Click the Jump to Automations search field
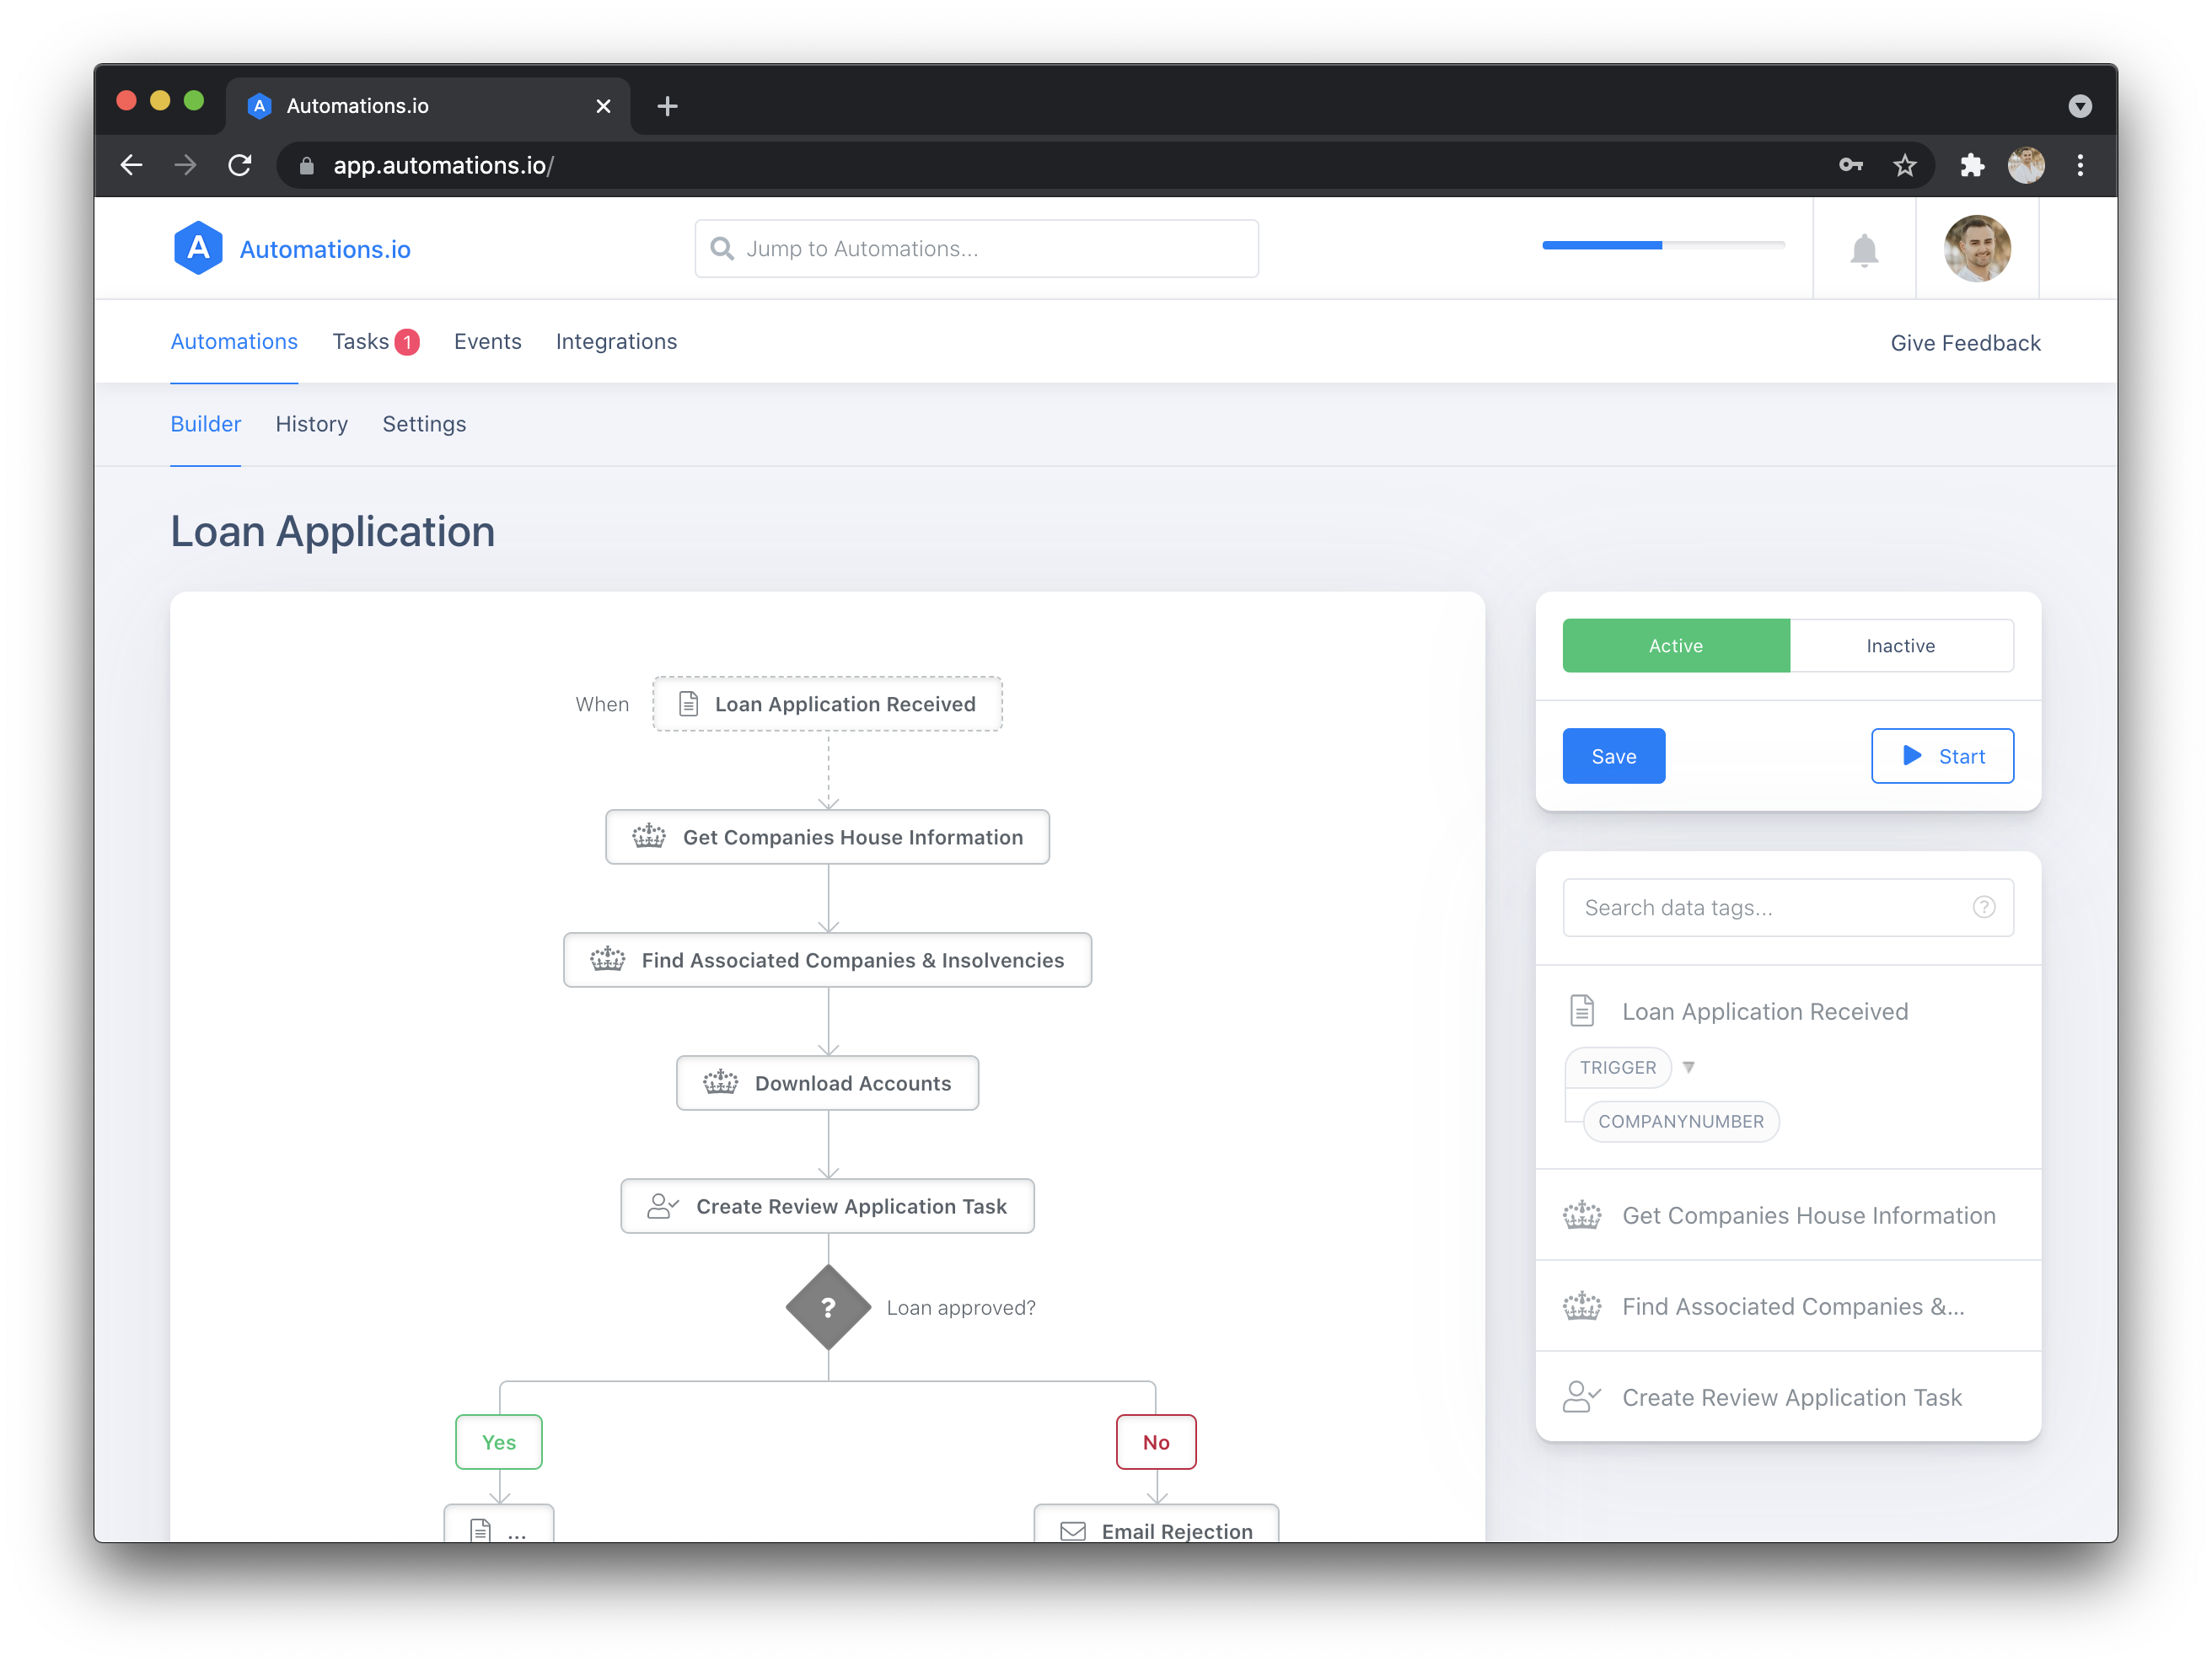 [x=976, y=248]
